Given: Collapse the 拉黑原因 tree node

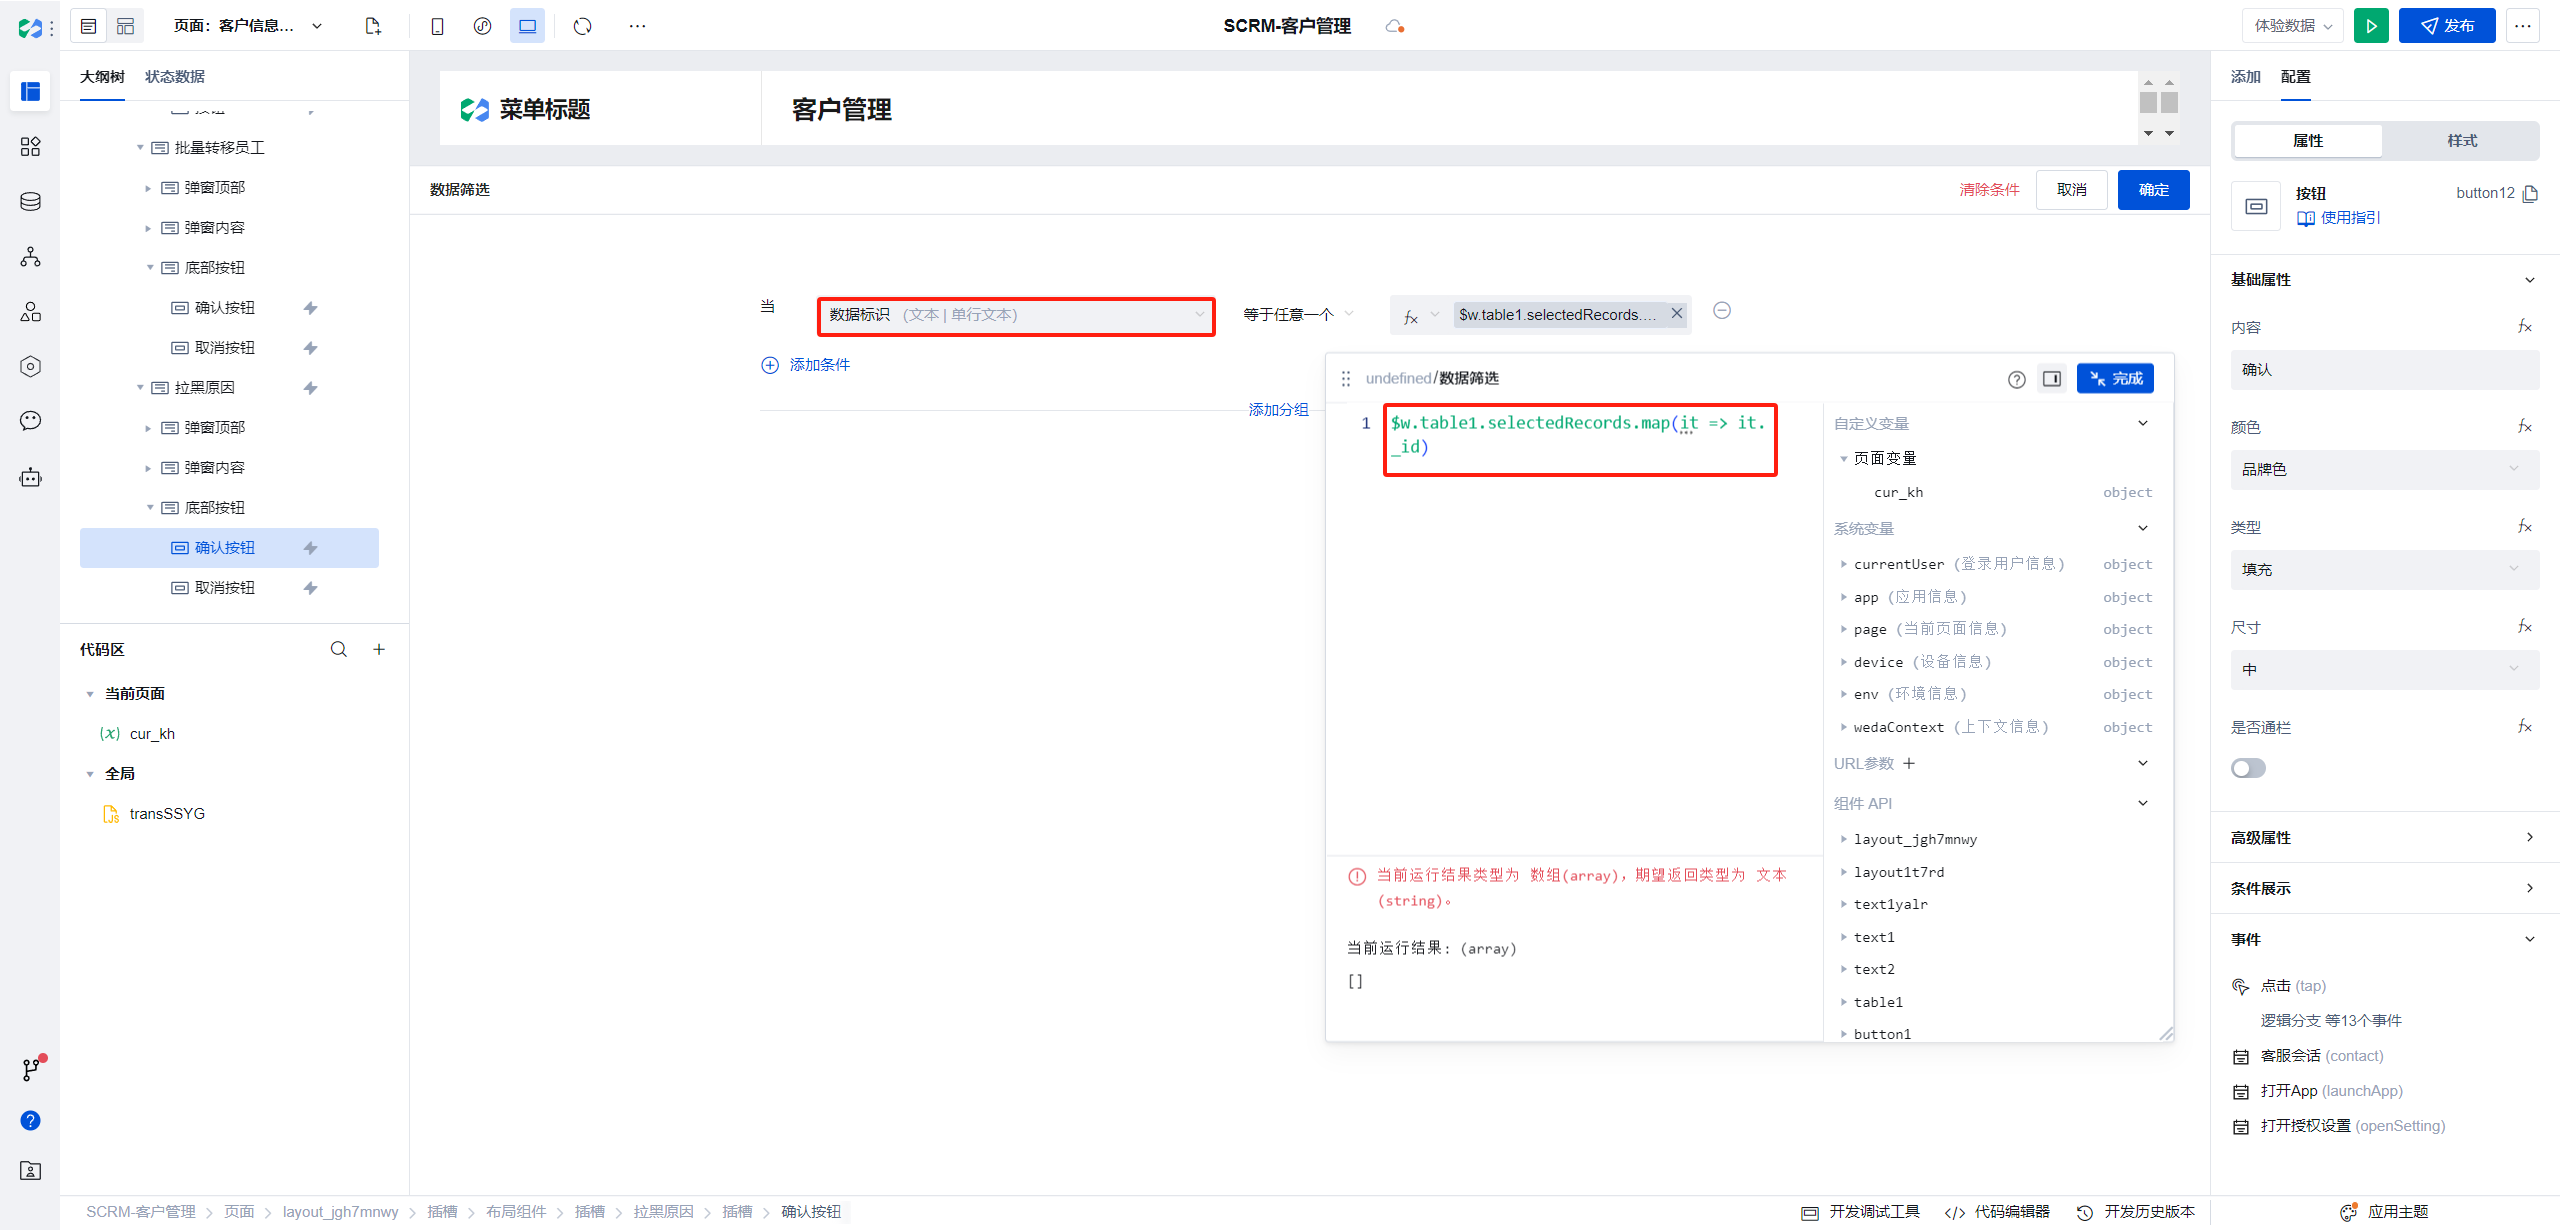Looking at the screenshot, I should [x=140, y=388].
